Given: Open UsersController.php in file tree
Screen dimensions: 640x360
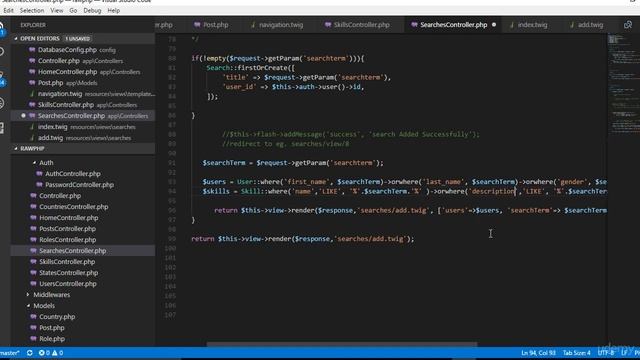Looking at the screenshot, I should [x=82, y=284].
